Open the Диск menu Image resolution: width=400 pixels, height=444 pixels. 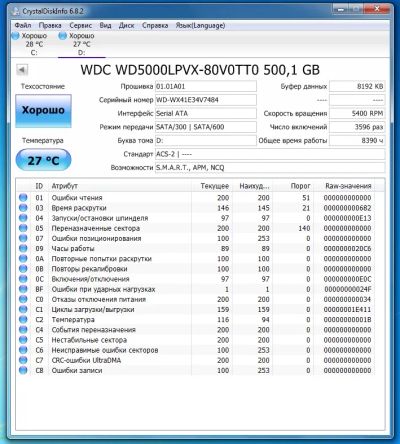coord(127,26)
